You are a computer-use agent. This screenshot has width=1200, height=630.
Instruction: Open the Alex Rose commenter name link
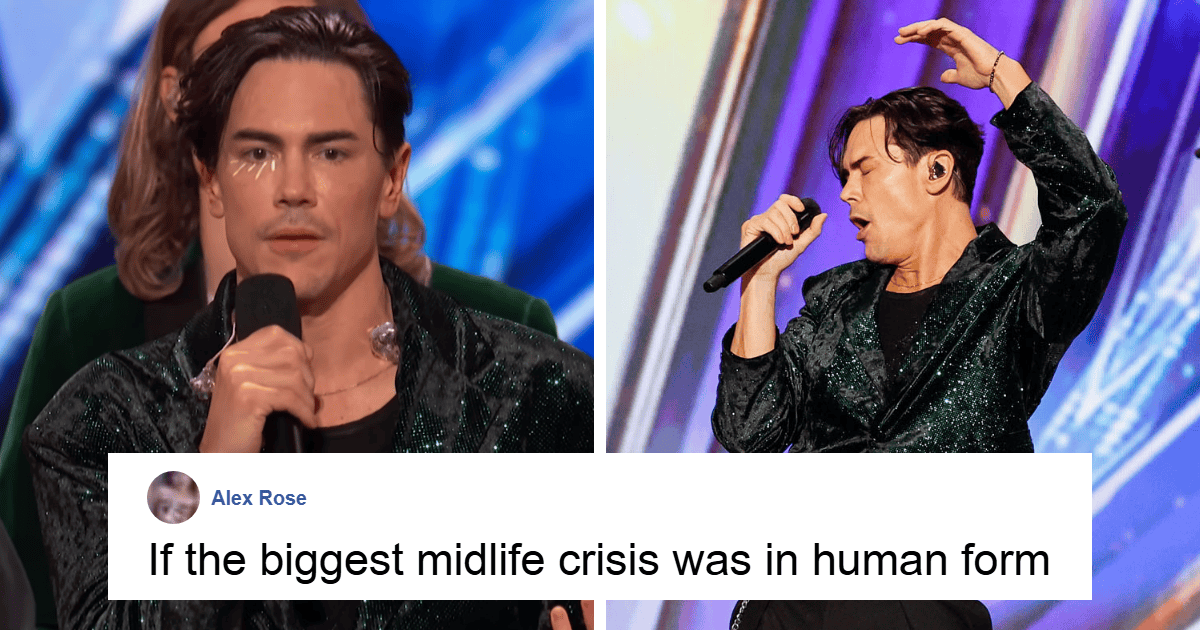point(259,498)
